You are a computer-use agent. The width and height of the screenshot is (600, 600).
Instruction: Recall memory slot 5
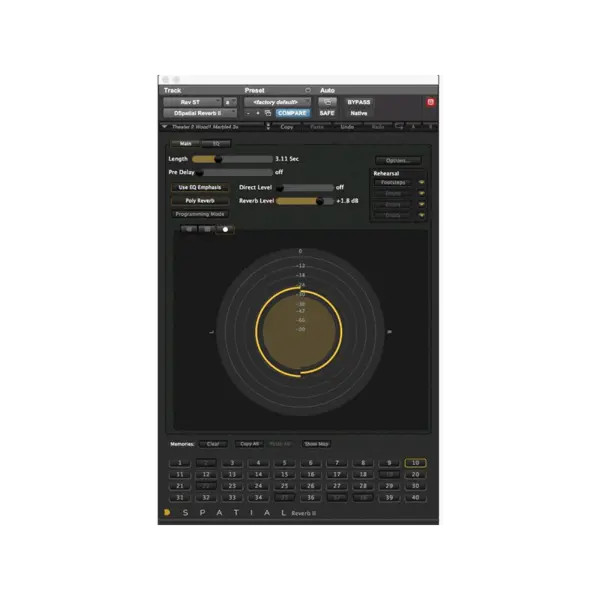coord(284,463)
